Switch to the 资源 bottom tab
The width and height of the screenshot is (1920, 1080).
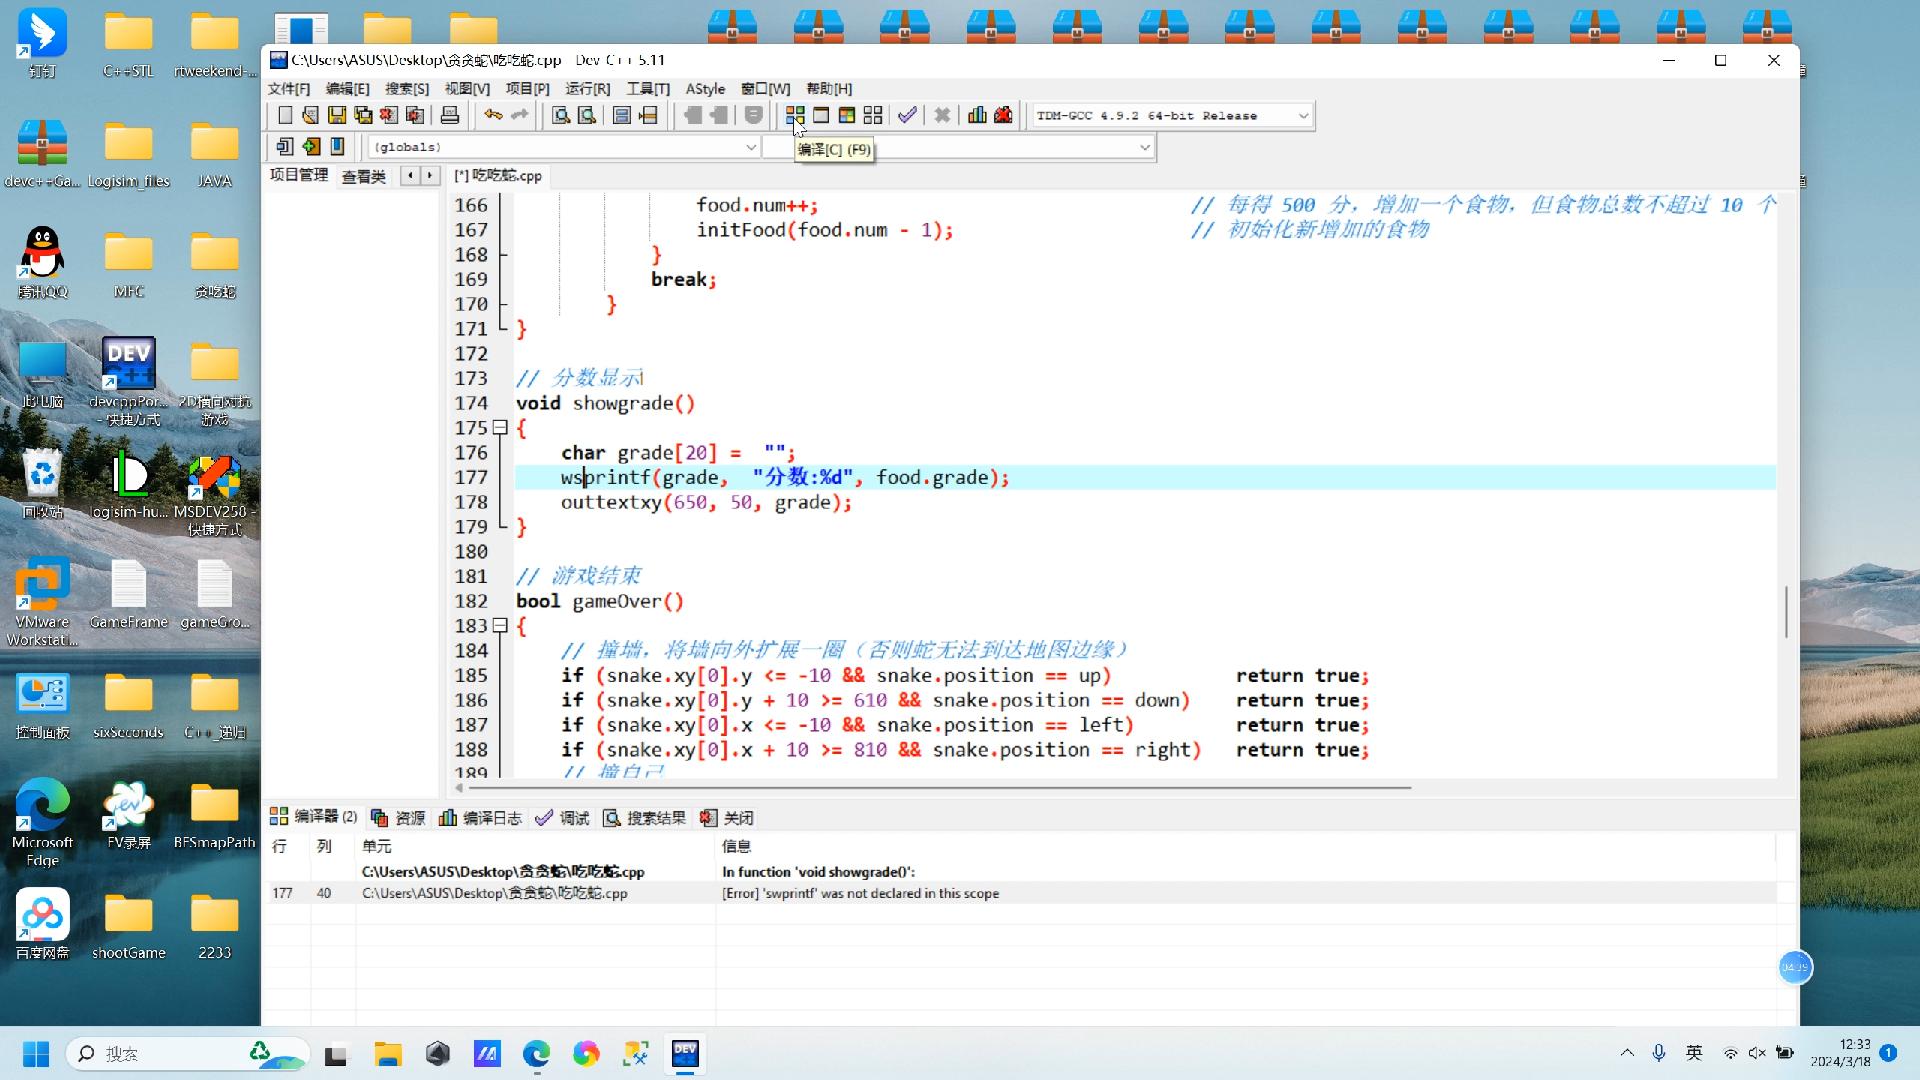pos(398,818)
